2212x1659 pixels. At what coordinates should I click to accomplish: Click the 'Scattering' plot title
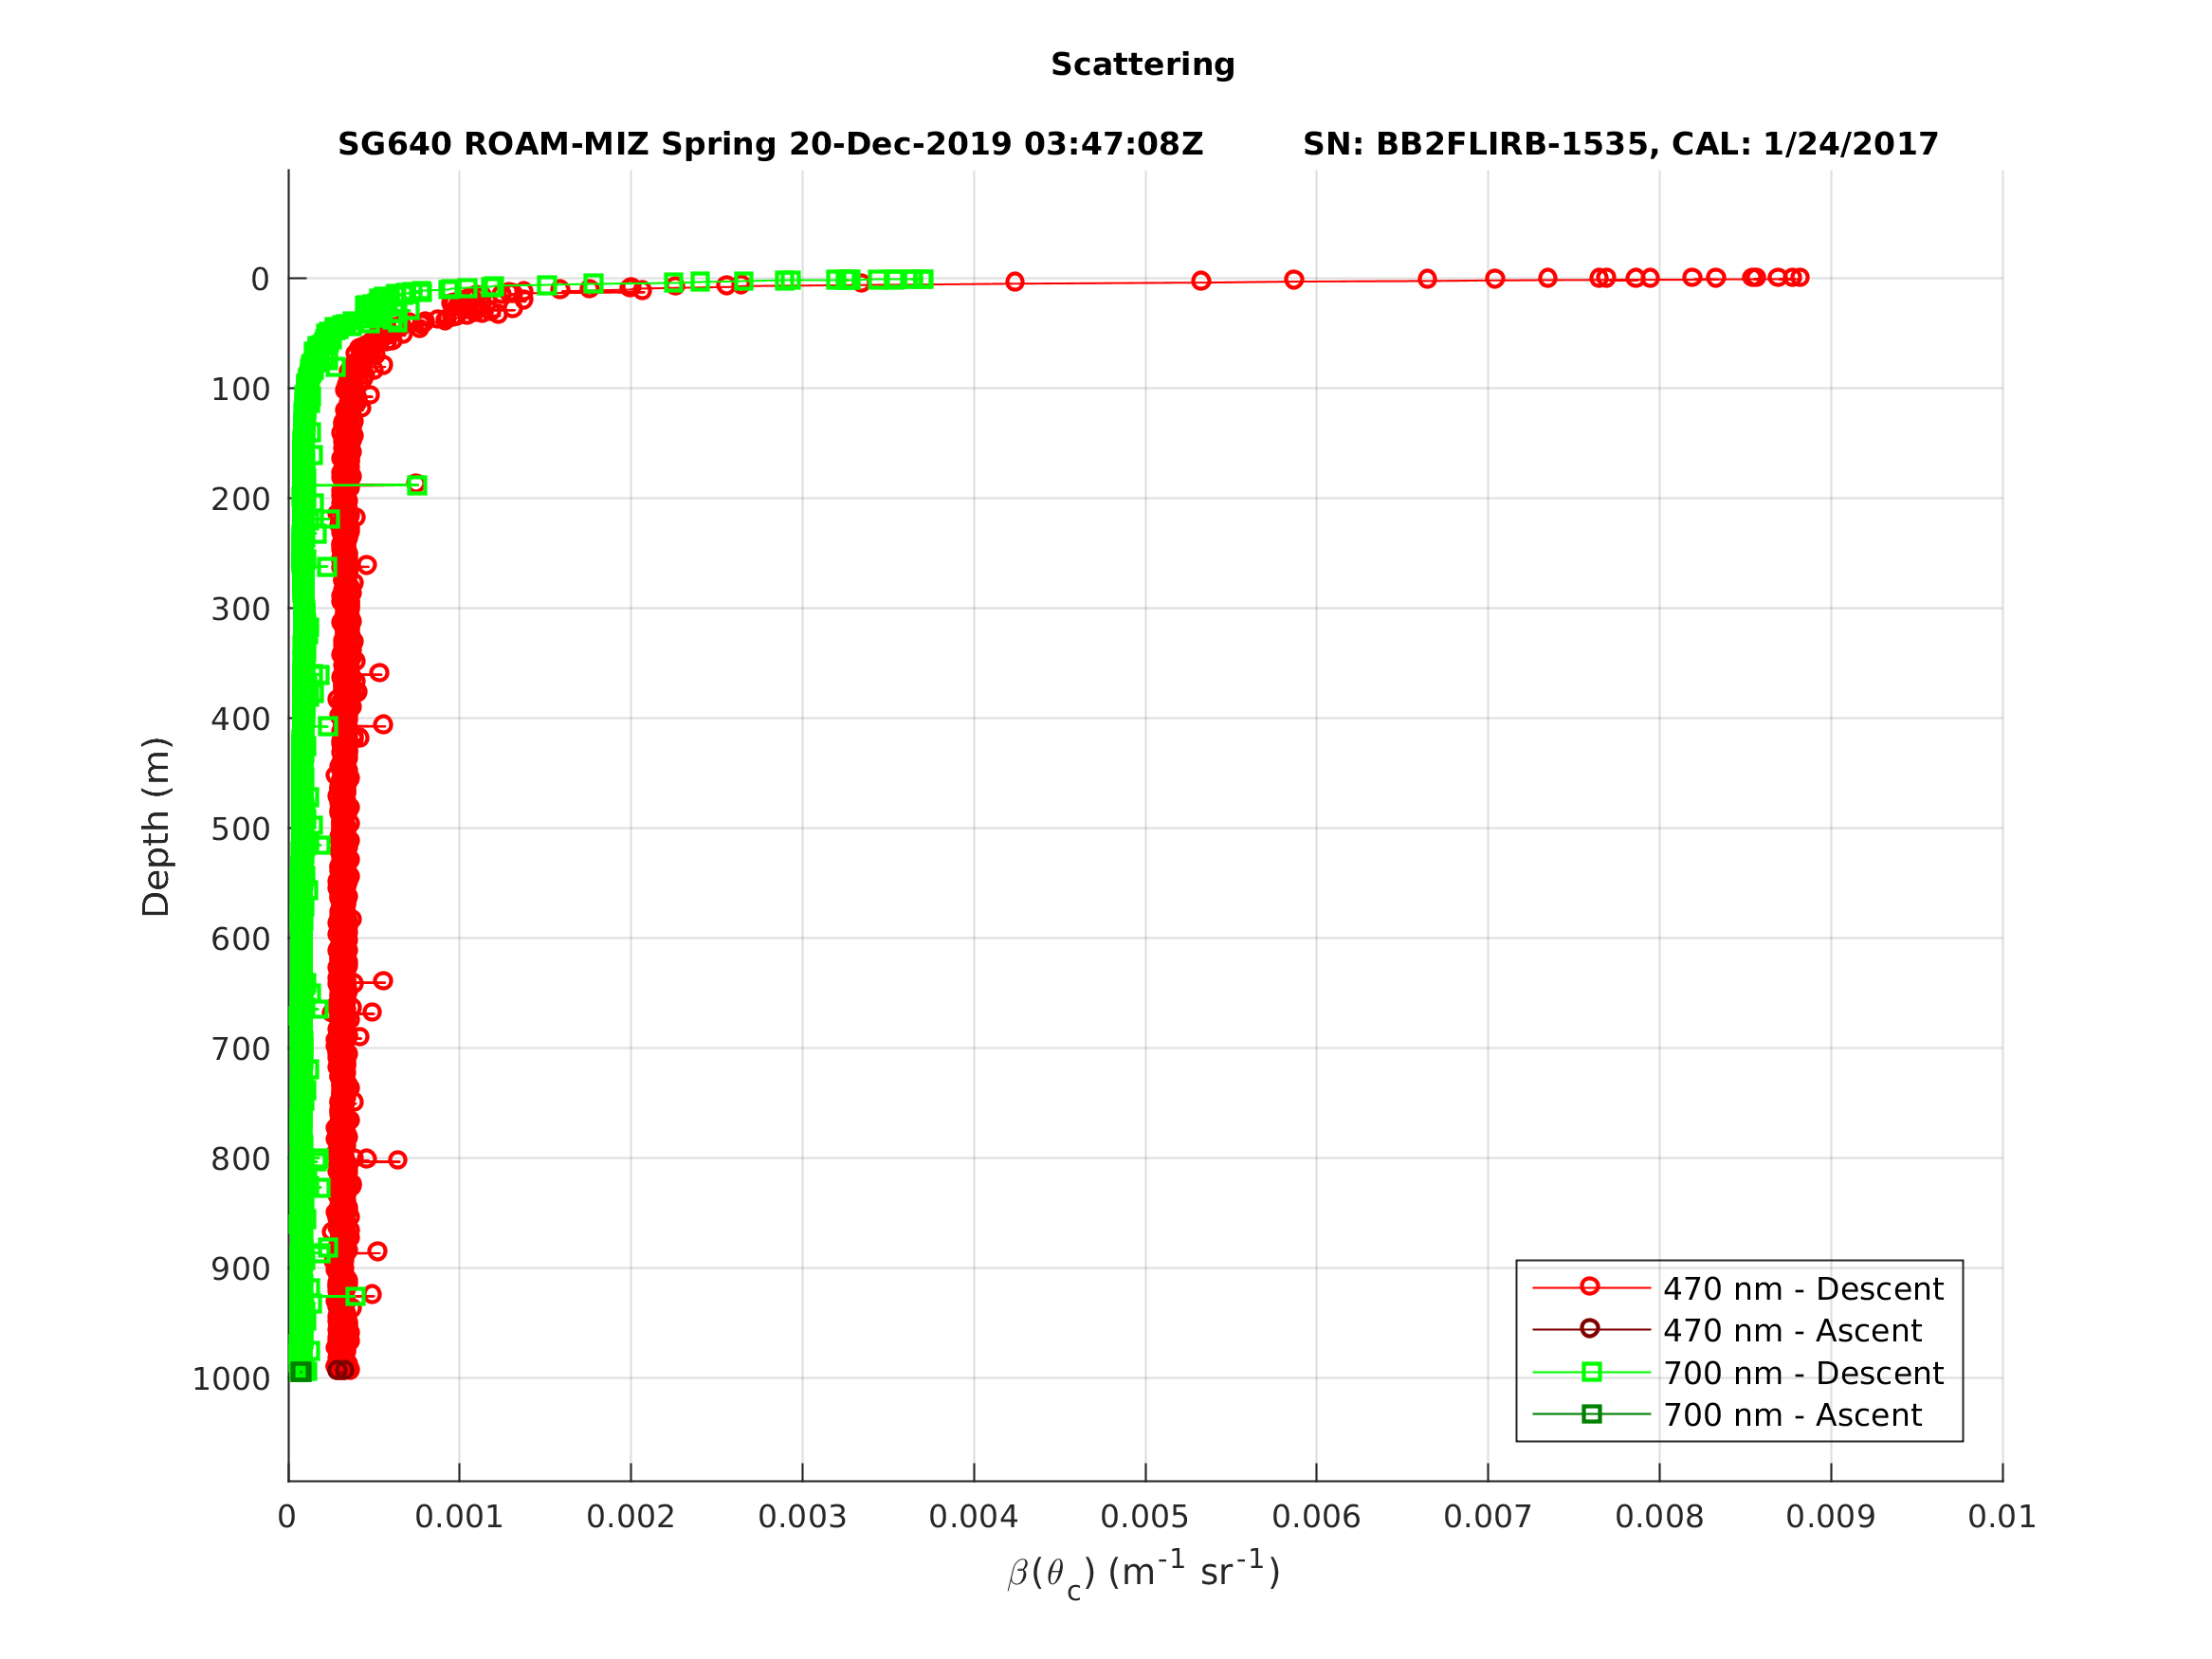1142,65
